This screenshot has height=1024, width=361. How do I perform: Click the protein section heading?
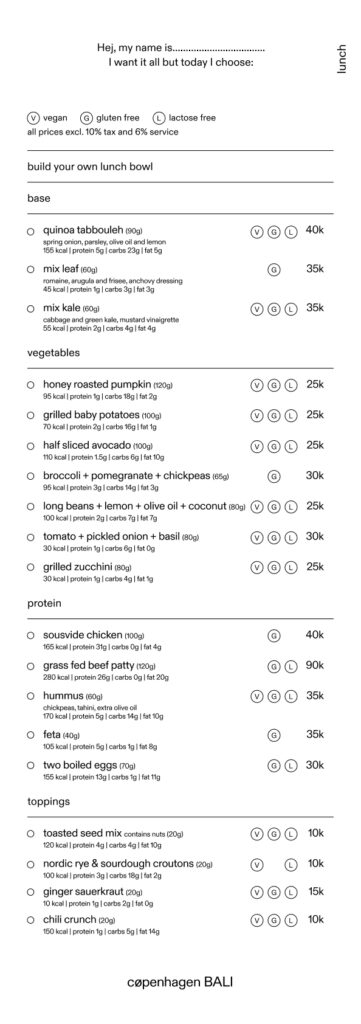44,603
